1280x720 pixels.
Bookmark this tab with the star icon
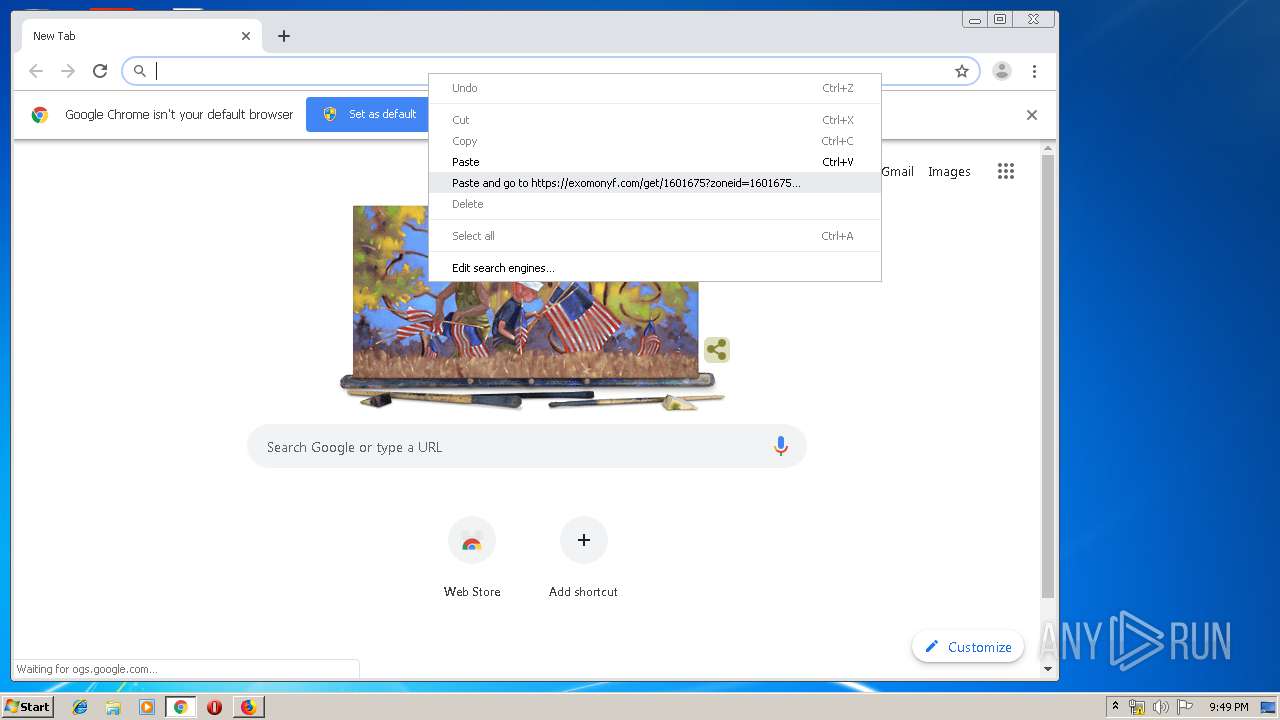pos(962,71)
